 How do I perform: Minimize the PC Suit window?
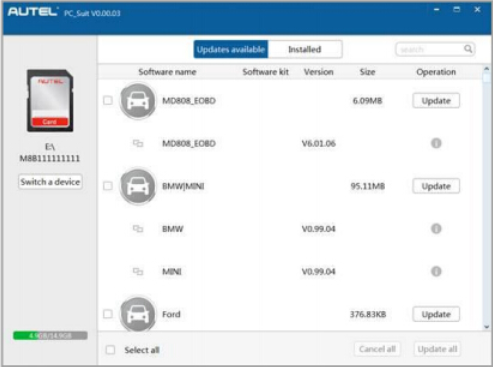(436, 10)
